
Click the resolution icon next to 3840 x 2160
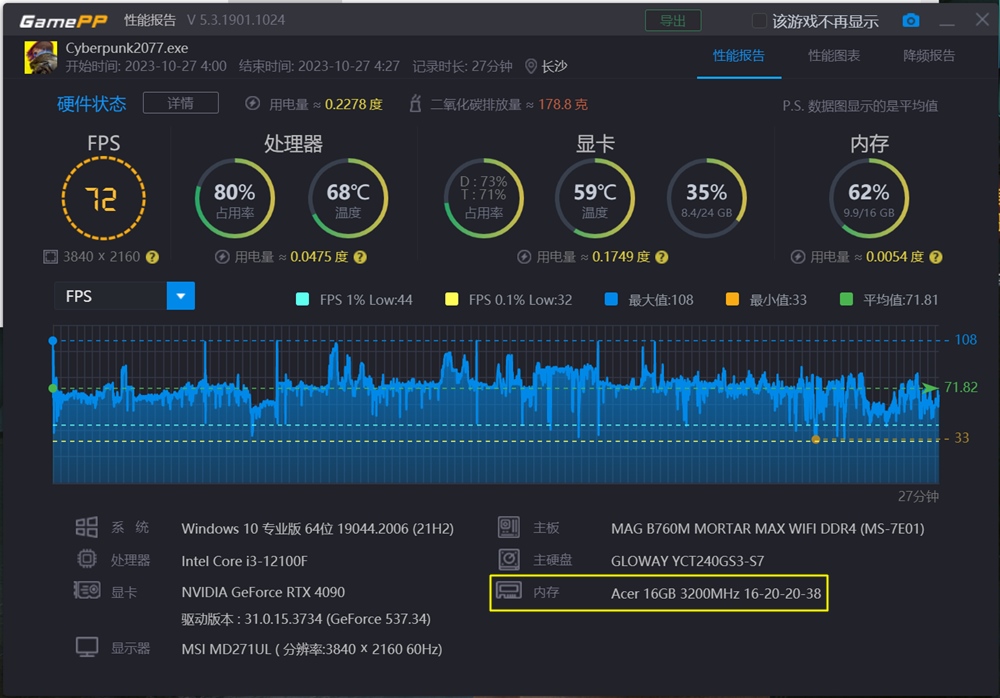click(x=50, y=256)
